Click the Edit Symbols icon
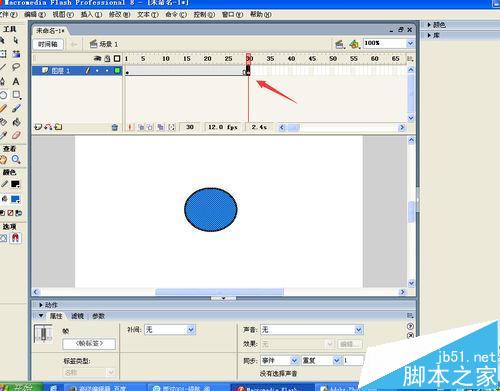This screenshot has width=500, height=391. pyautogui.click(x=354, y=44)
